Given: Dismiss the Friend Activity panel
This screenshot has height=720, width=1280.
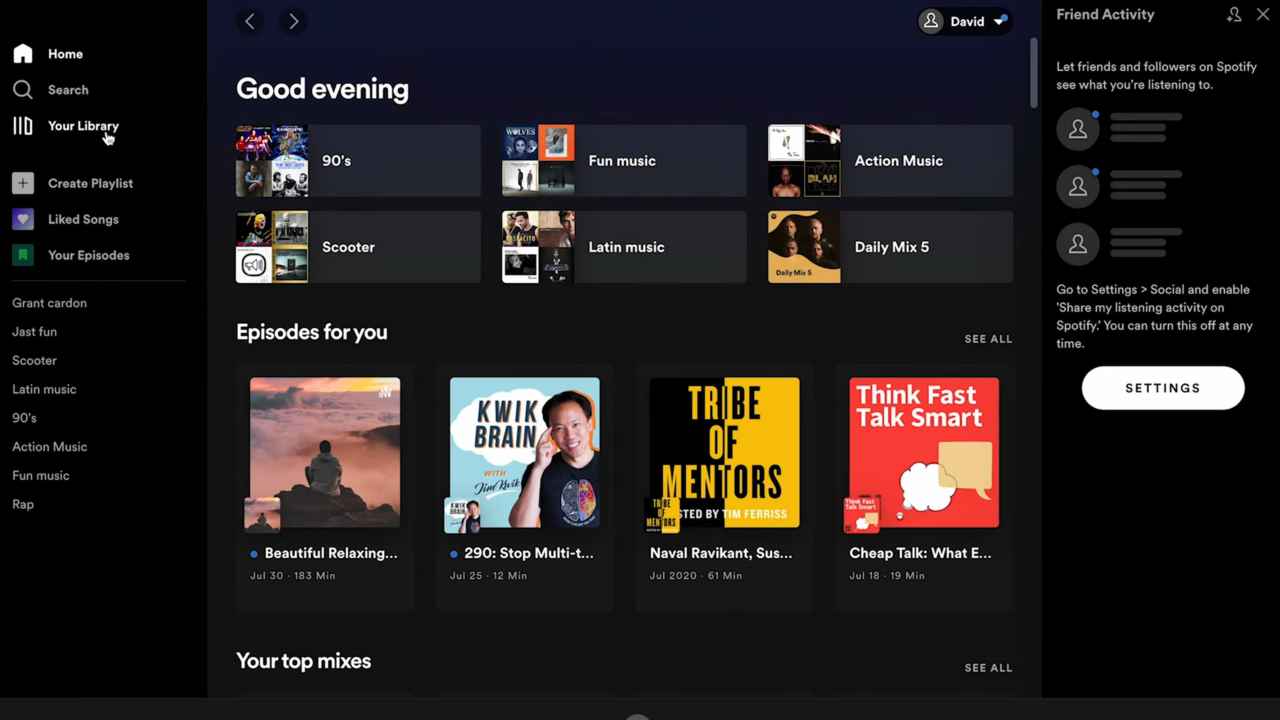Looking at the screenshot, I should pyautogui.click(x=1263, y=14).
